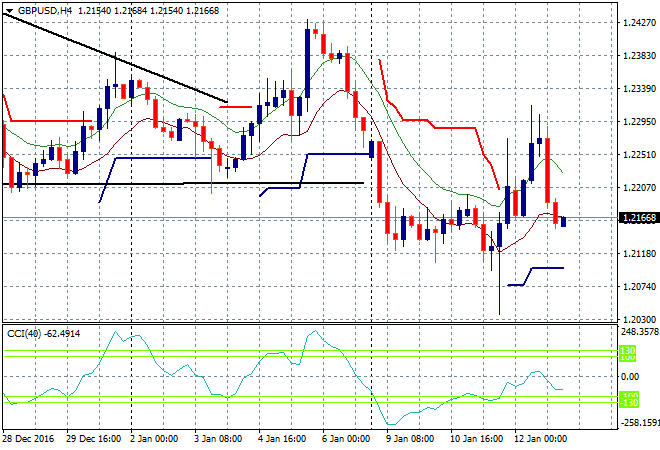Select the GBPUSD,H4 chart title text

coord(45,11)
